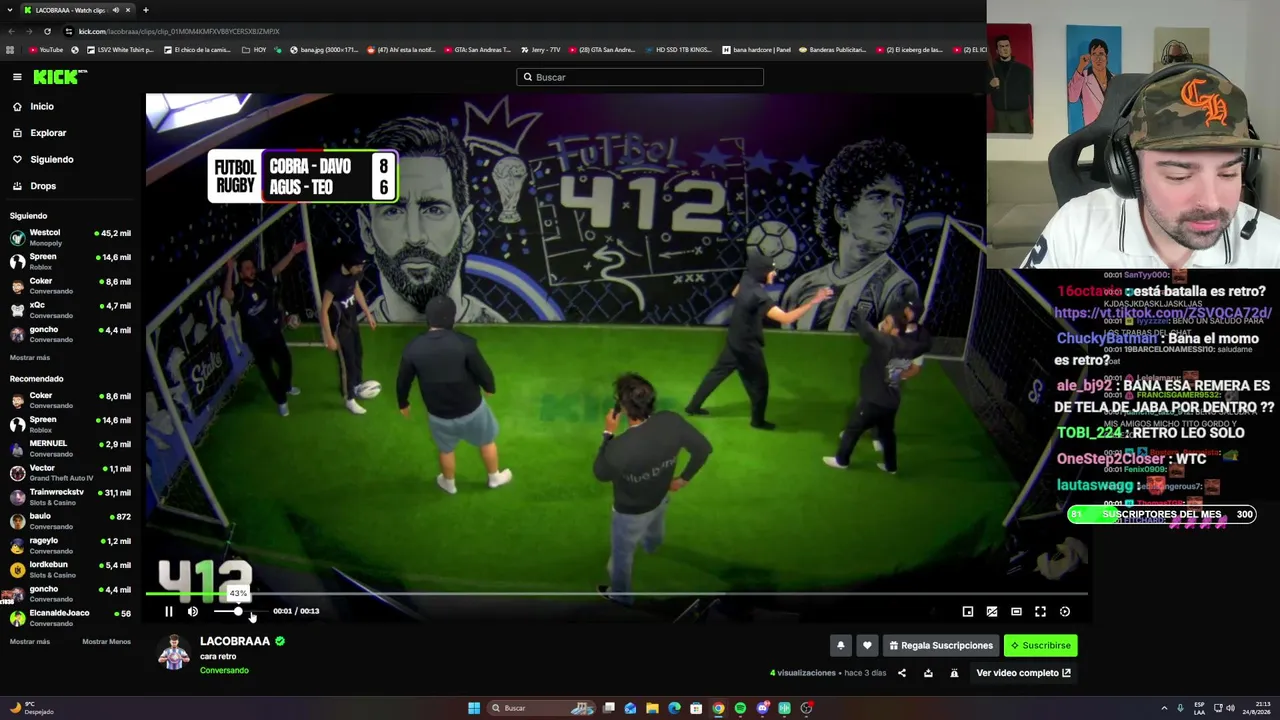Open the Conversando category link
The height and width of the screenshot is (720, 1280).
pyautogui.click(x=224, y=670)
